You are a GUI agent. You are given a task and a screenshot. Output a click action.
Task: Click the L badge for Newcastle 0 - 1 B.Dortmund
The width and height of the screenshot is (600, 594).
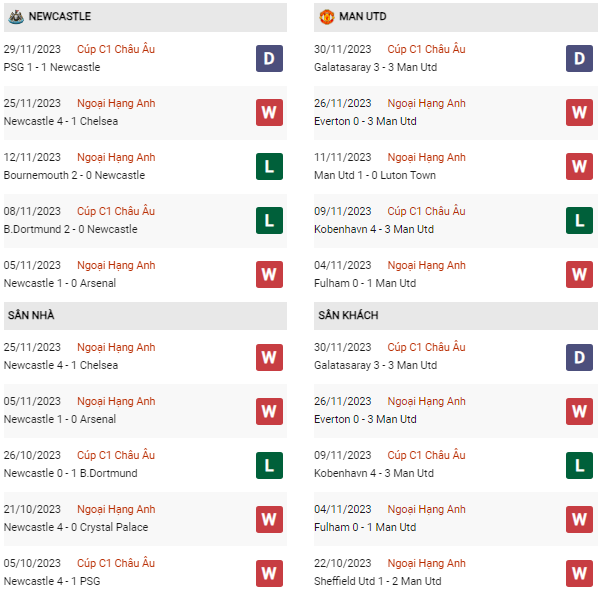269,464
